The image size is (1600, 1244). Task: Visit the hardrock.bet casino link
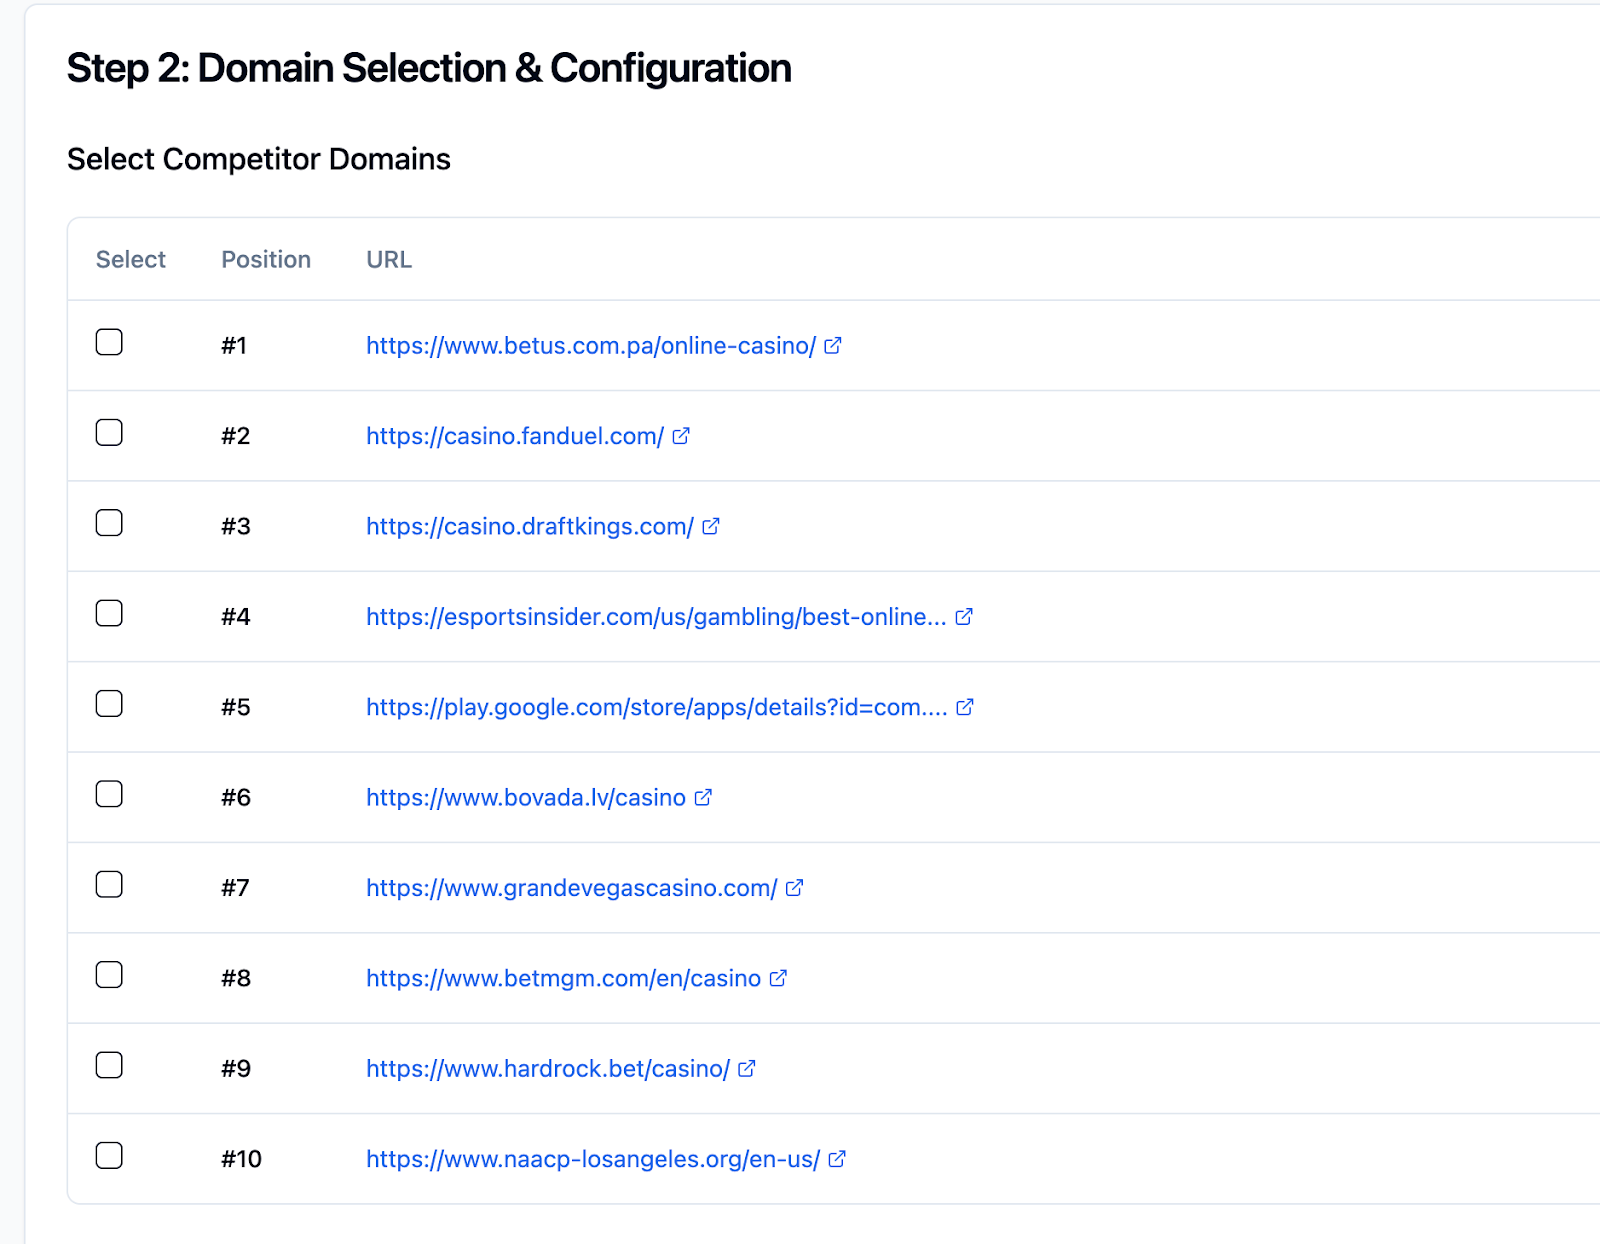pyautogui.click(x=547, y=1069)
